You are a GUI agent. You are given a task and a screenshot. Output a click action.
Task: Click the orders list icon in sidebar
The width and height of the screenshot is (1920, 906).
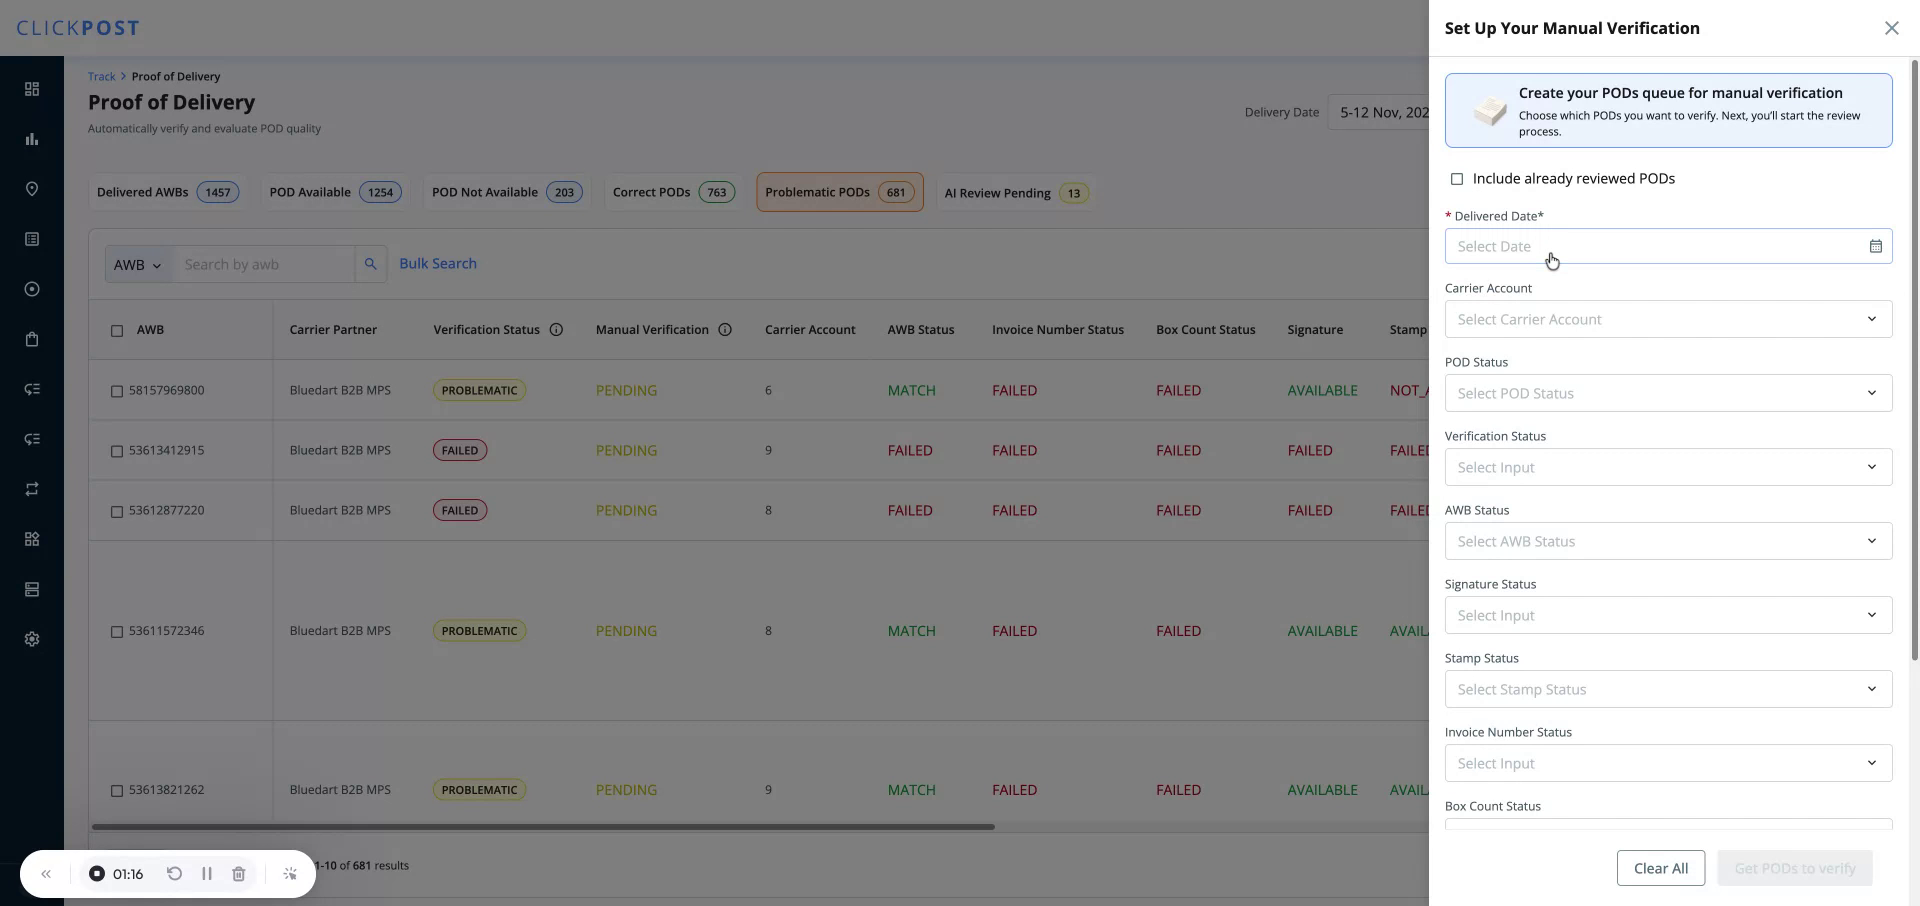tap(32, 238)
